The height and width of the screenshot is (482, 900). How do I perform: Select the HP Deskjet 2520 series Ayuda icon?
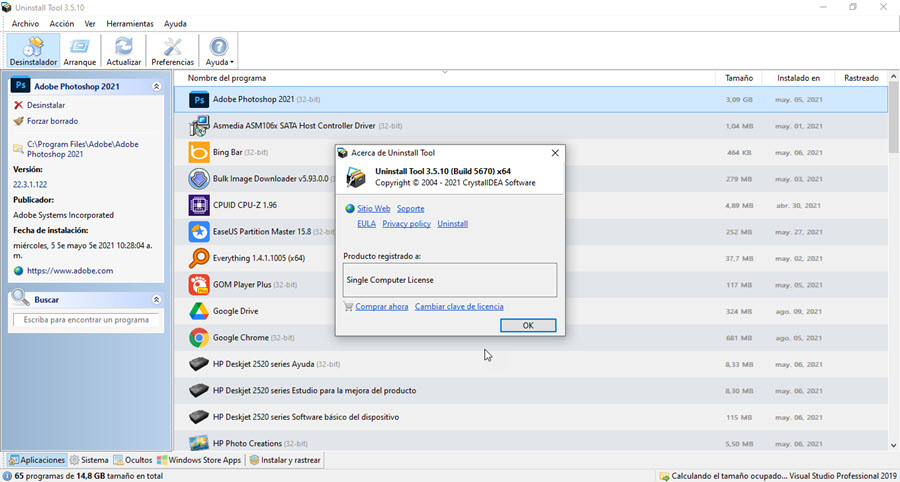199,364
